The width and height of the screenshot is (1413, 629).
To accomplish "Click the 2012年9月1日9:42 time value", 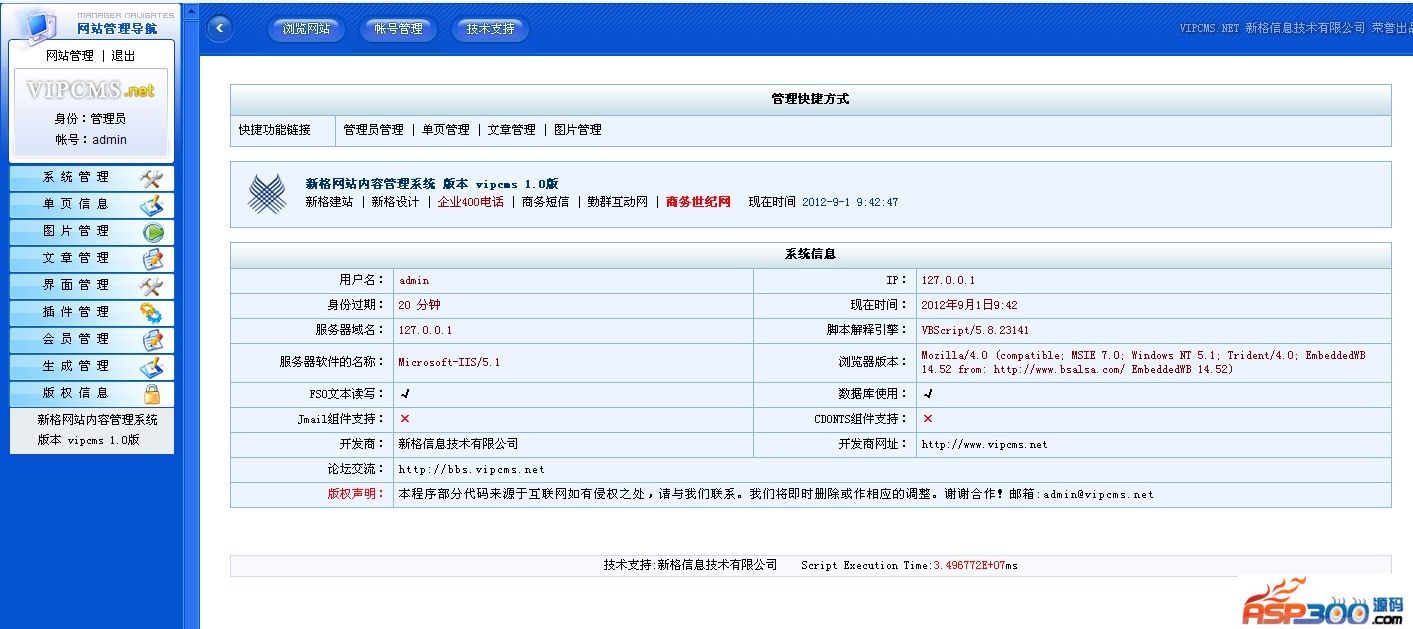I will pyautogui.click(x=969, y=305).
